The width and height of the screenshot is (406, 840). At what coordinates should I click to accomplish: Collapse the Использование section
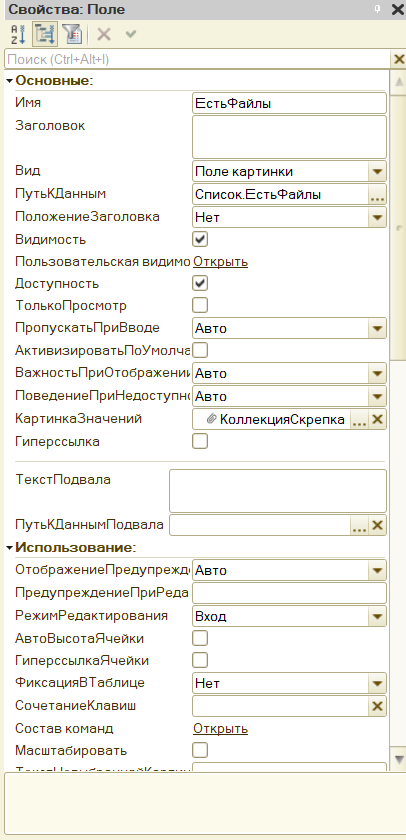(10, 548)
